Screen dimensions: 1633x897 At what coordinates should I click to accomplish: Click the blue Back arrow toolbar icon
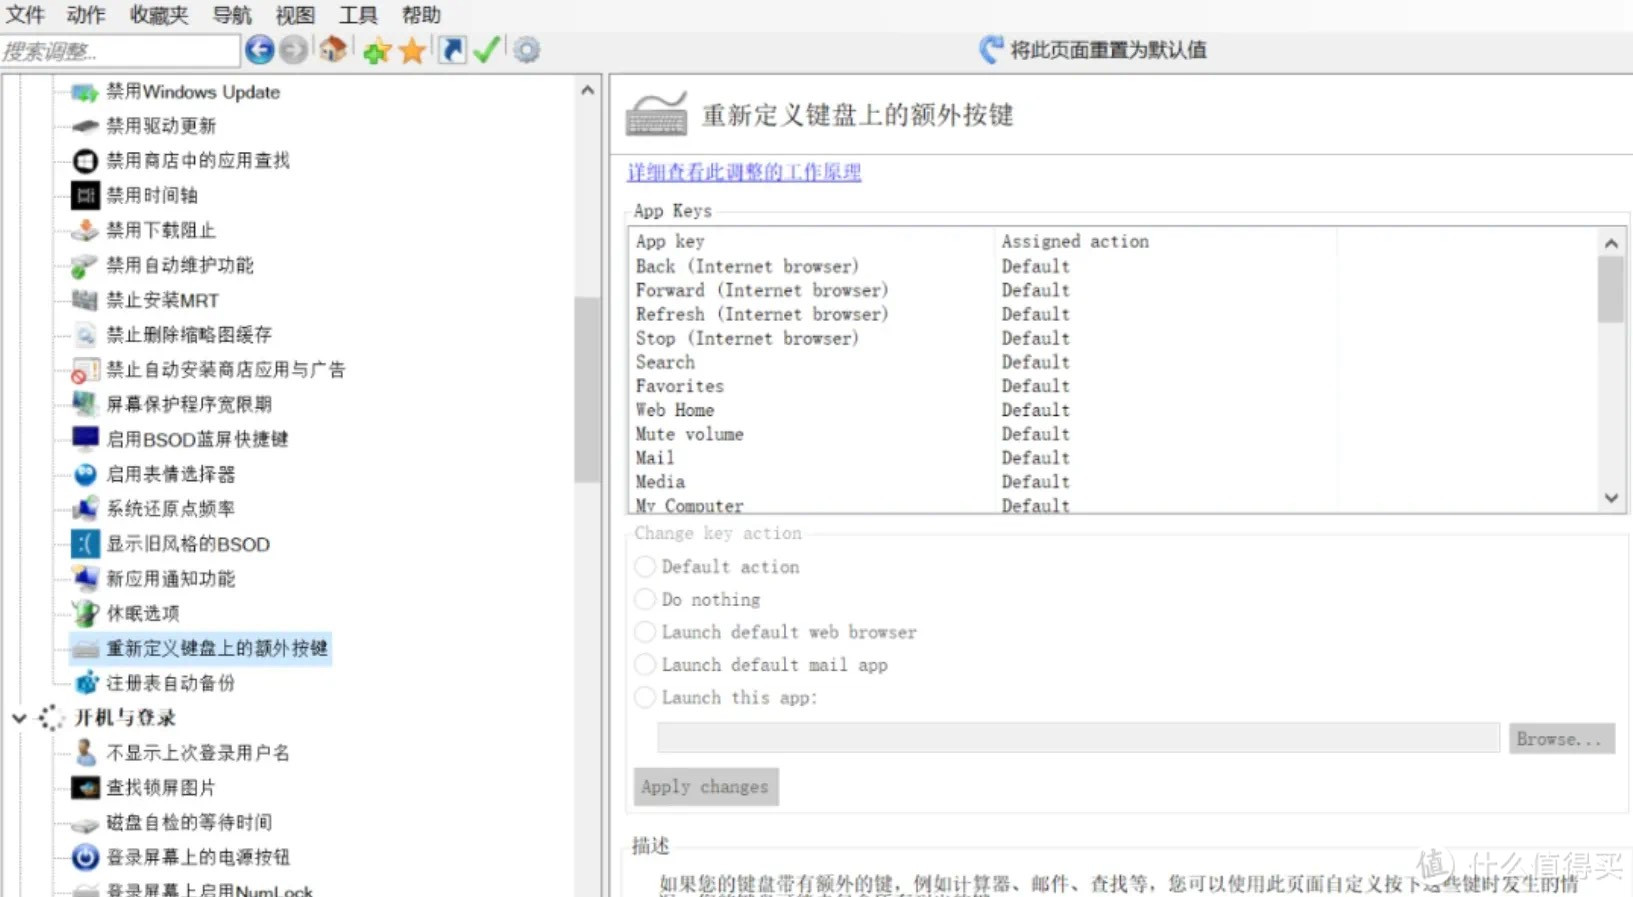259,49
